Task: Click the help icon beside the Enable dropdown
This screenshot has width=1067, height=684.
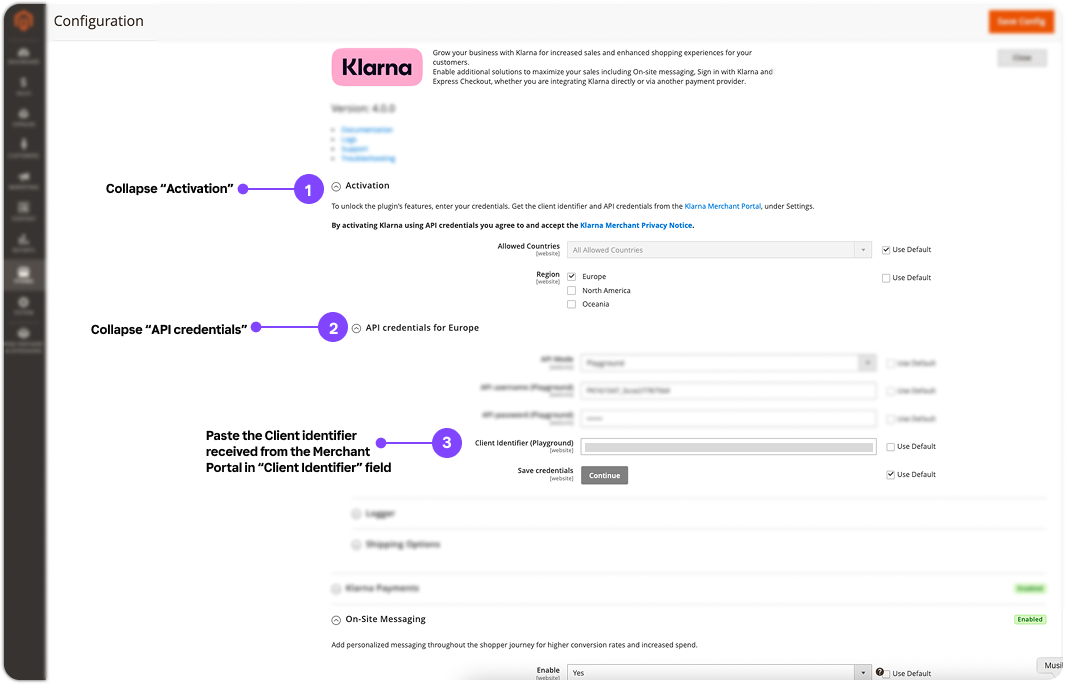Action: coord(880,673)
